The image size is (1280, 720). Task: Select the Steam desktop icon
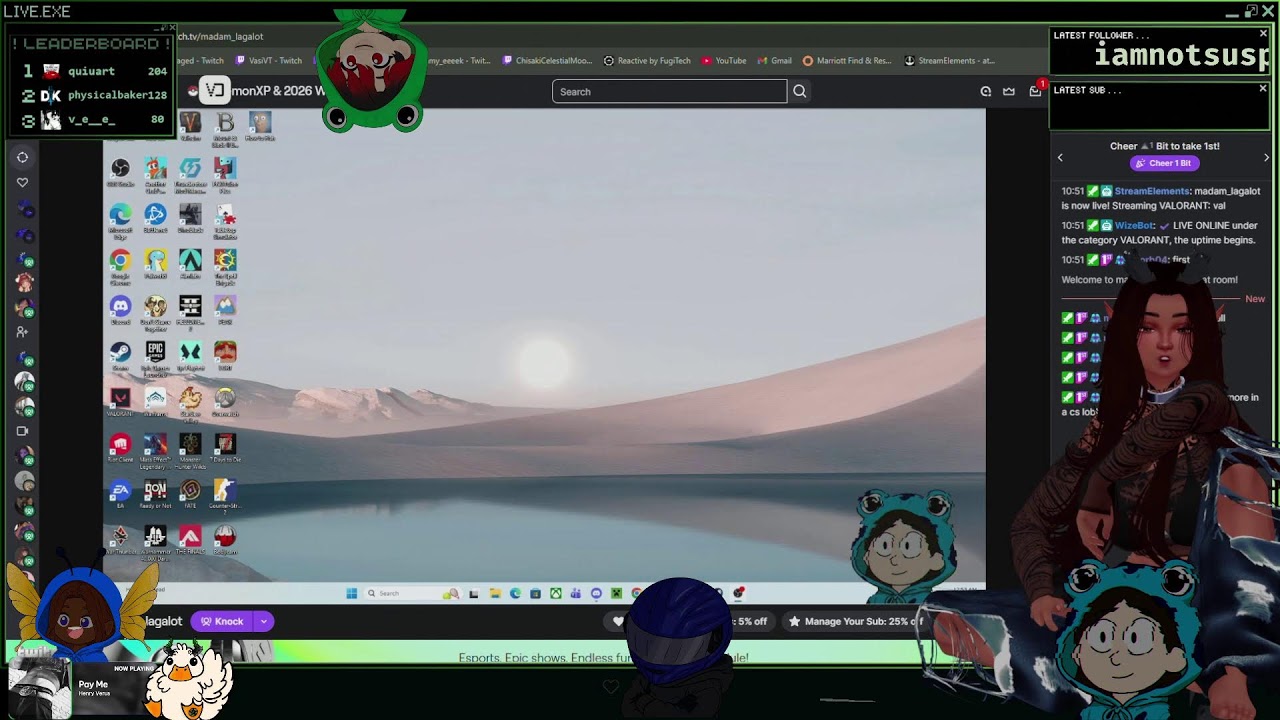(x=120, y=356)
